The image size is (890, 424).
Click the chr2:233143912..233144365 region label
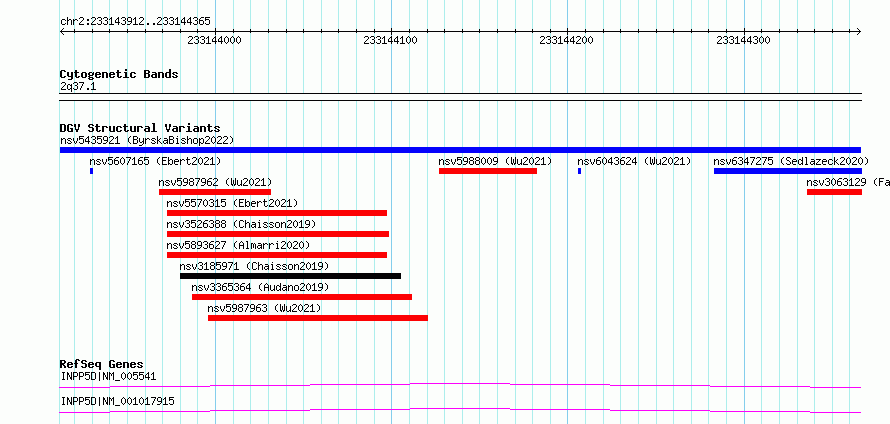135,22
